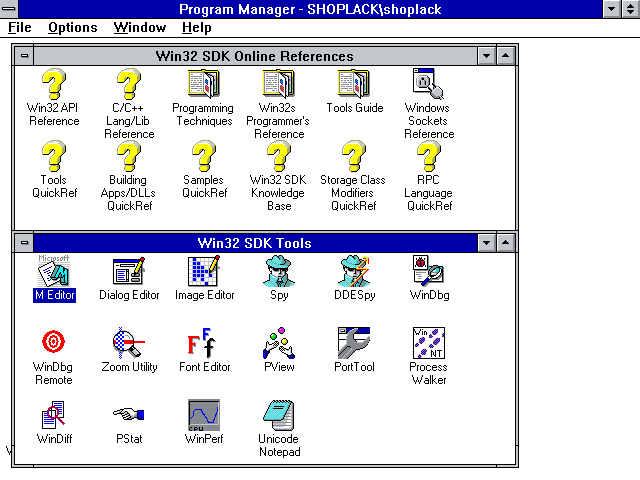Select the Font Editor icon

[204, 342]
